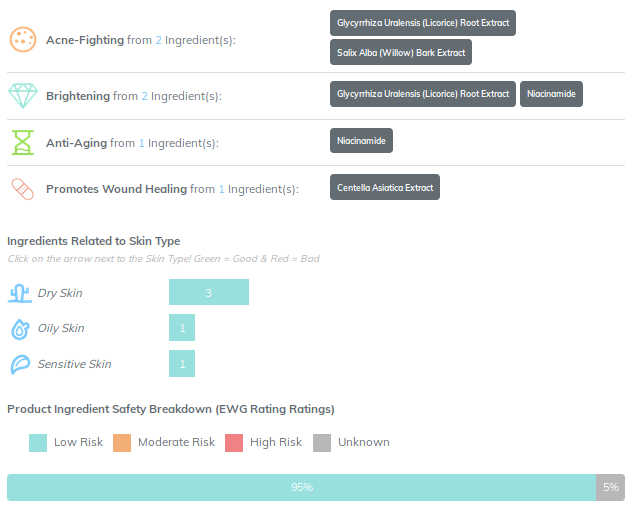Image resolution: width=635 pixels, height=508 pixels.
Task: Click Niacinamide tag in Anti-Aging row
Action: coord(361,140)
